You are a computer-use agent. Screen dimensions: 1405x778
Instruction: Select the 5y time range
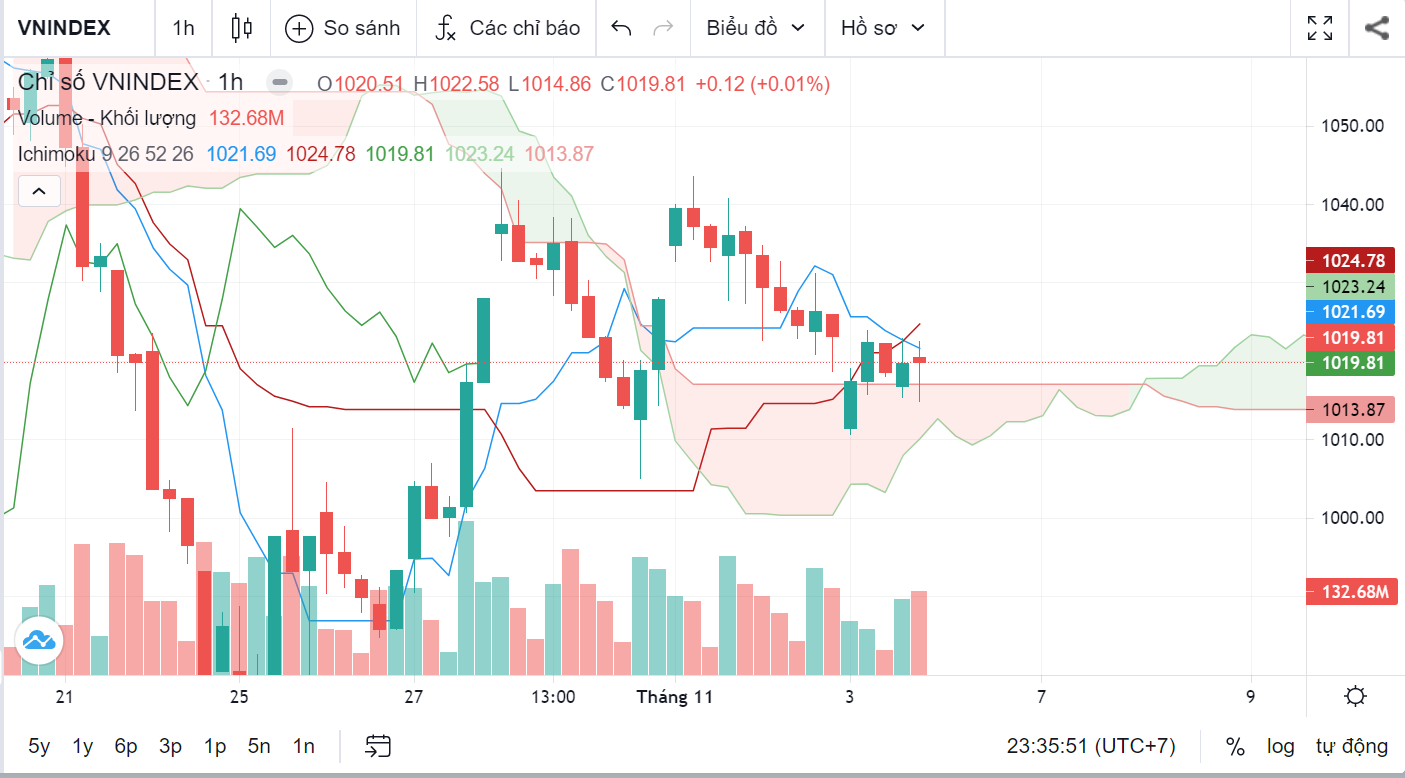39,746
